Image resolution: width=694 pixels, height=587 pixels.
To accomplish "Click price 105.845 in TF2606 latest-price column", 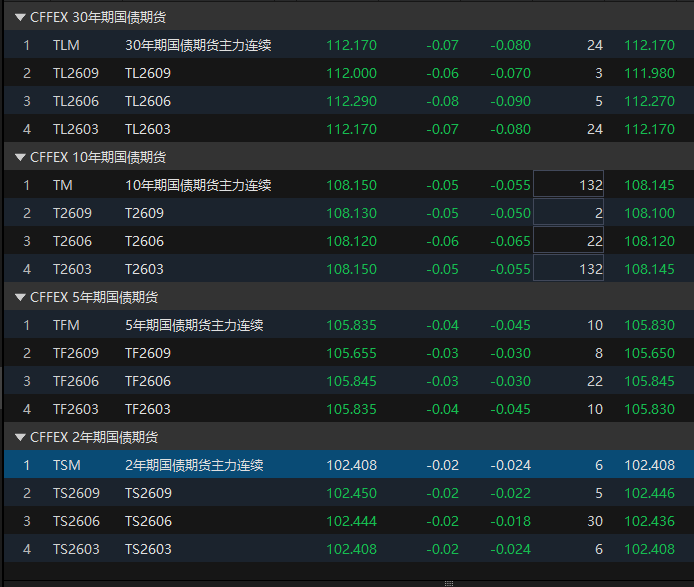I will click(351, 381).
